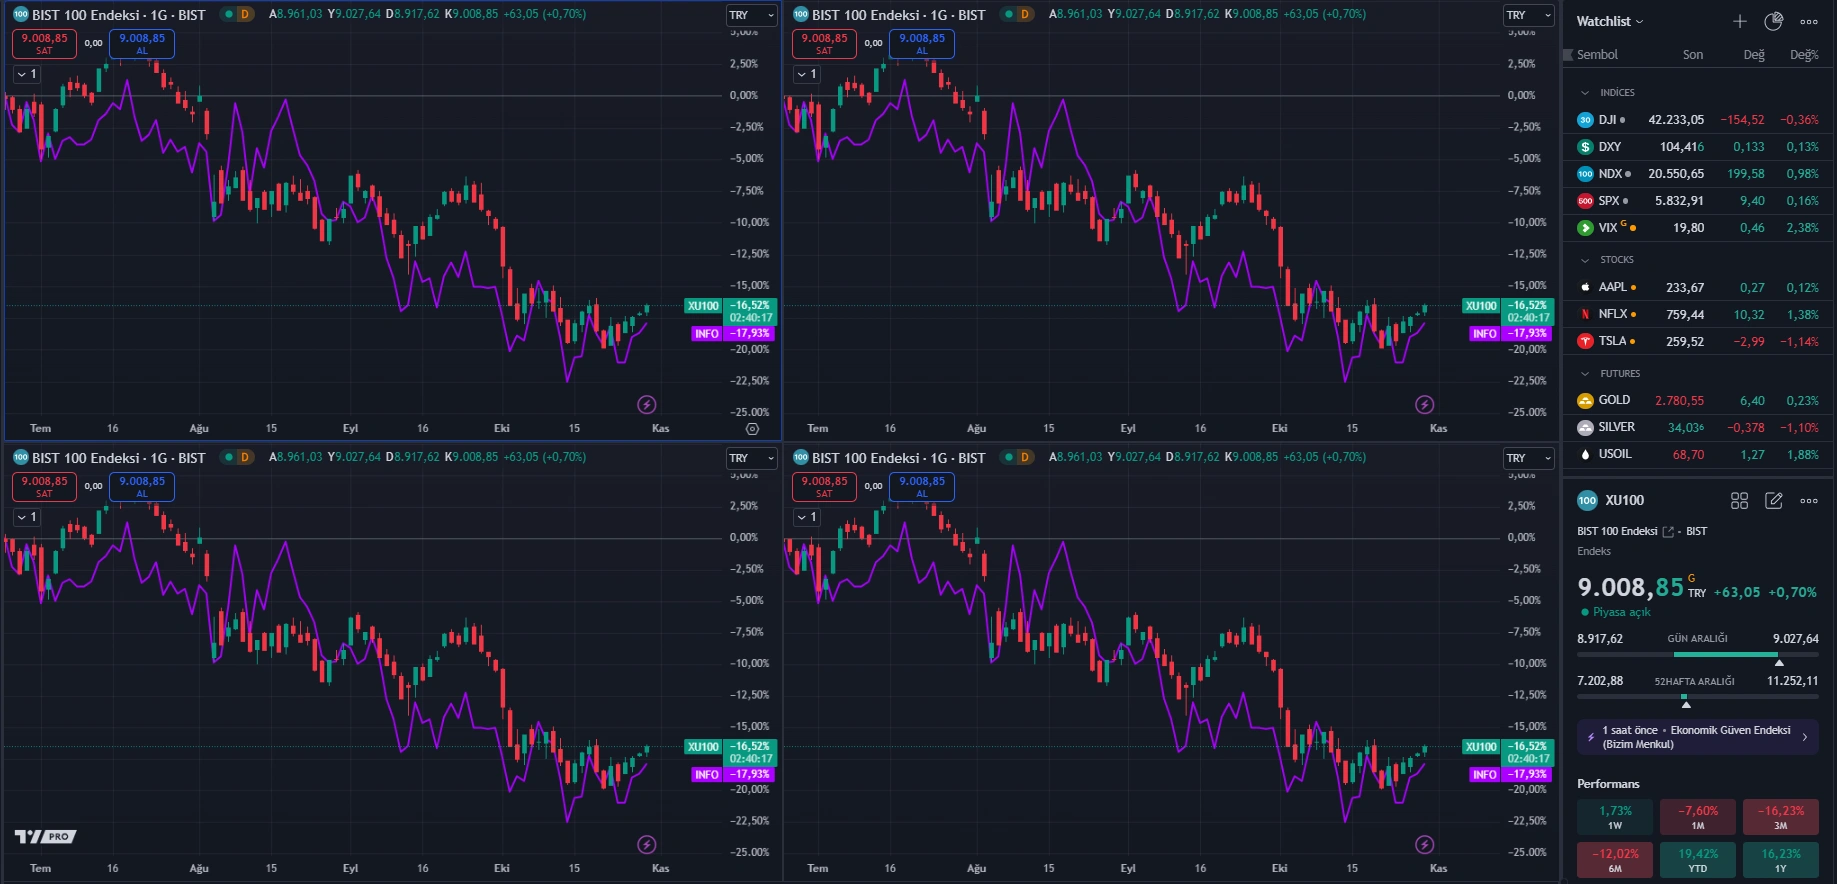Expand the indicator legend in top-right chart
This screenshot has width=1837, height=884.
point(806,74)
